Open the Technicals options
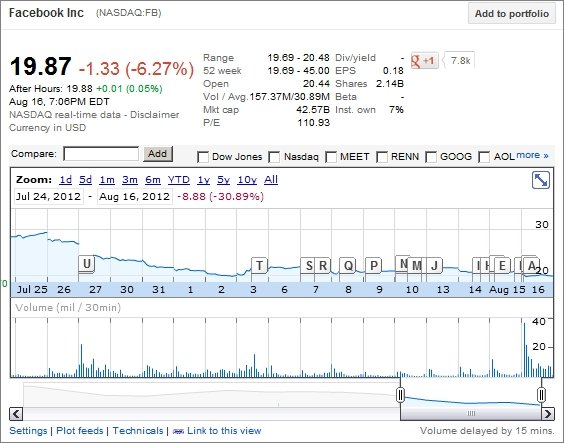 (x=138, y=431)
